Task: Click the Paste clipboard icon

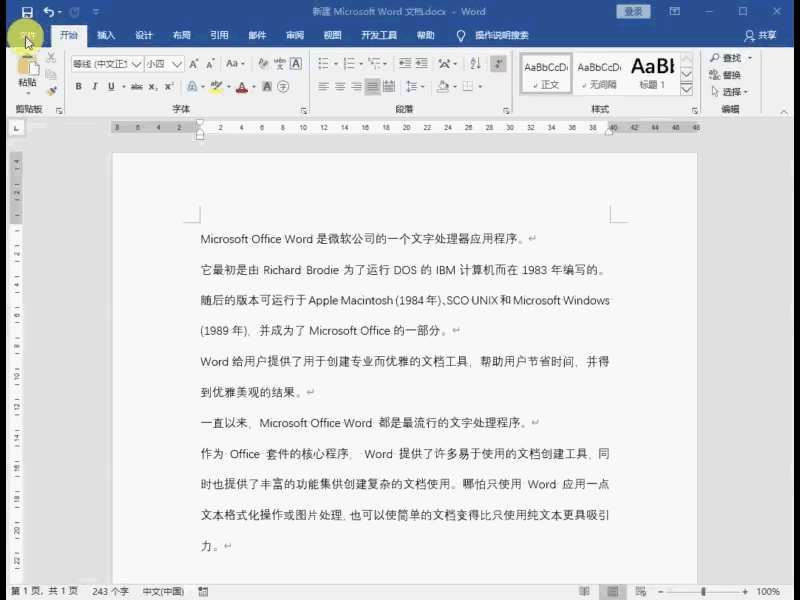Action: coord(28,67)
